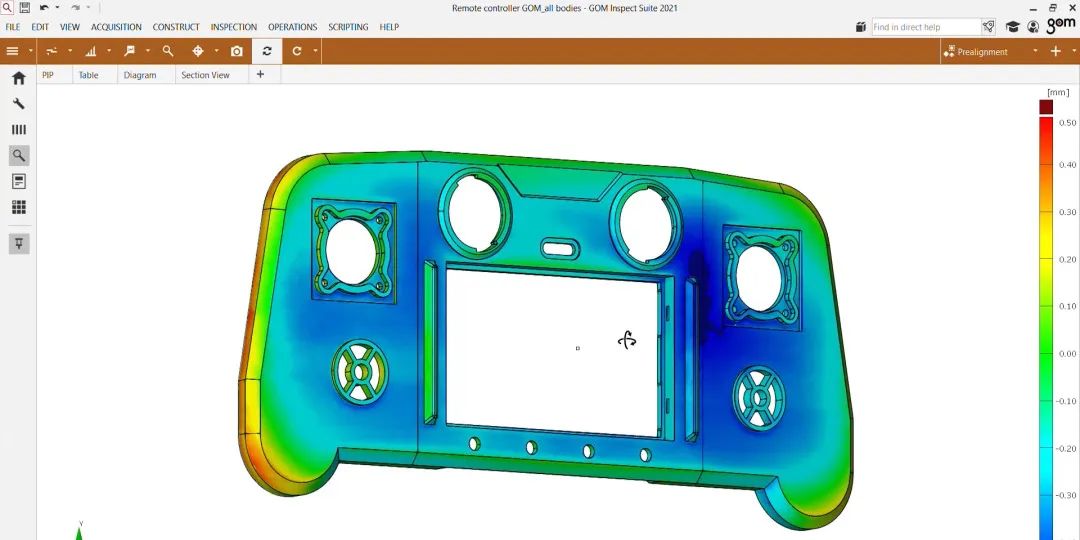Click the bar chart inspection icon
The height and width of the screenshot is (540, 1080).
coord(90,51)
